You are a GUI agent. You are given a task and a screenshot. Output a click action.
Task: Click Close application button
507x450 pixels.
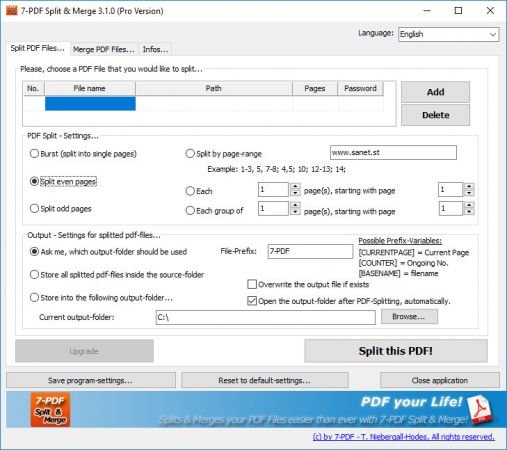(x=440, y=380)
